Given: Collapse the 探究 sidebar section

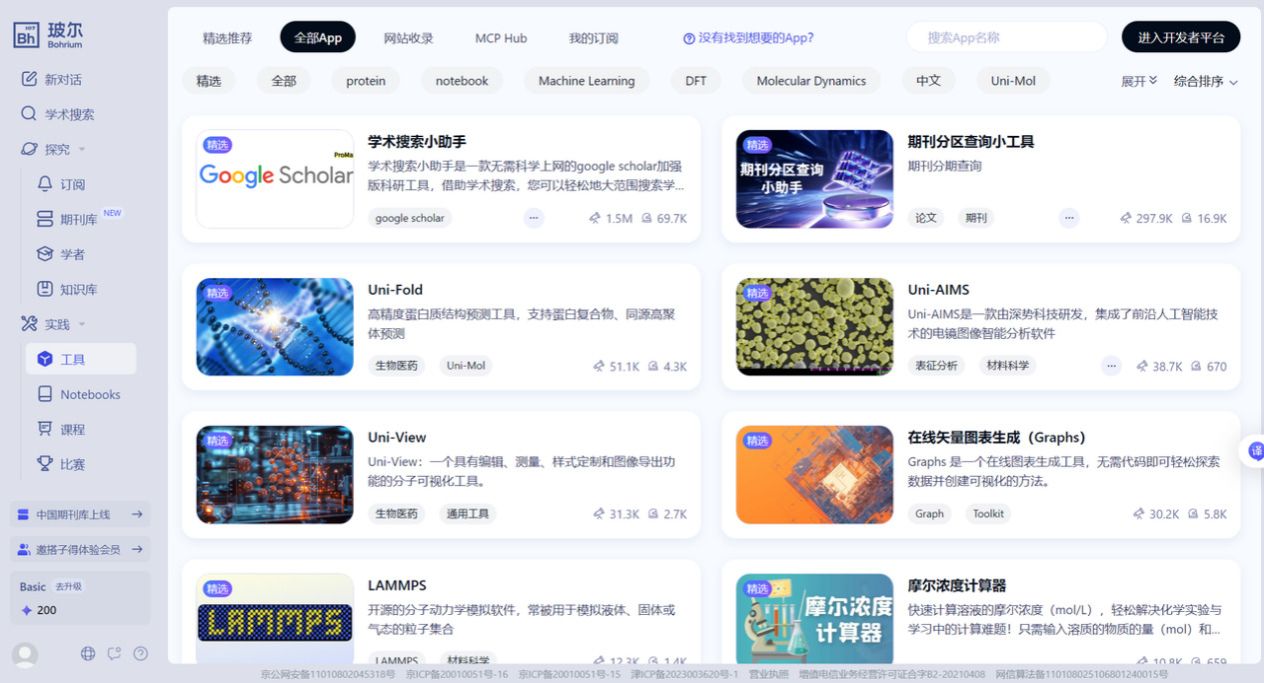Looking at the screenshot, I should (81, 149).
